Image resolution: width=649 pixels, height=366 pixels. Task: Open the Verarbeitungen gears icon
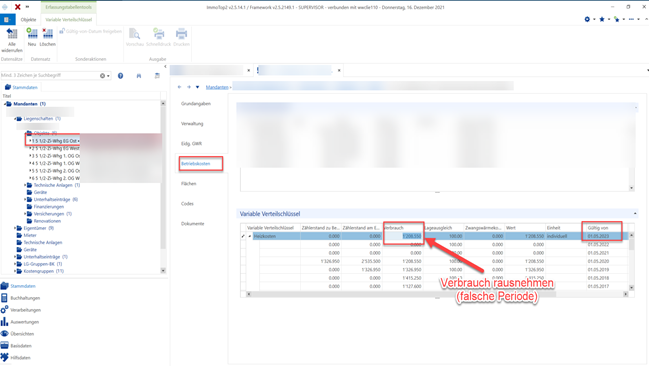click(x=4, y=310)
